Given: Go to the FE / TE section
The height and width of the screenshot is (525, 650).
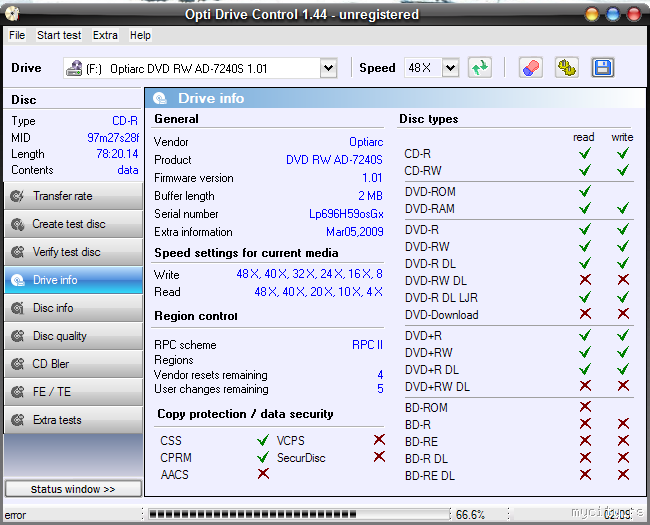Looking at the screenshot, I should (x=73, y=392).
